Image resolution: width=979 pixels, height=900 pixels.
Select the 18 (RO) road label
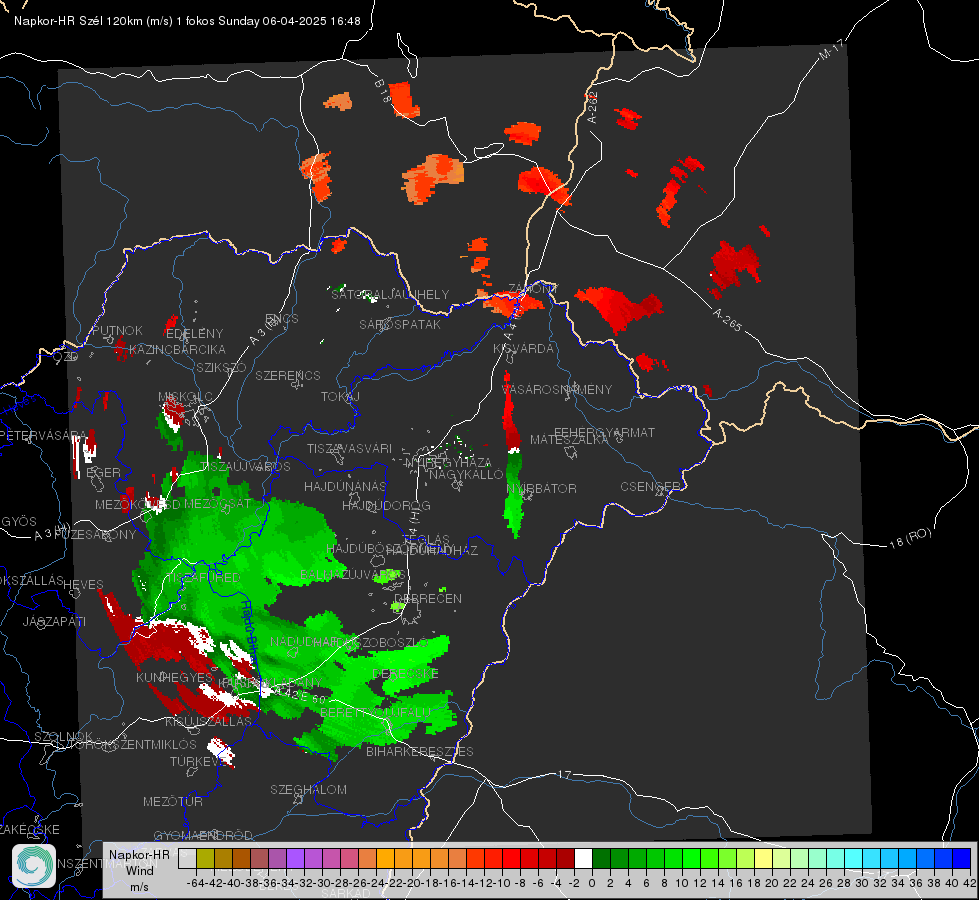click(910, 538)
